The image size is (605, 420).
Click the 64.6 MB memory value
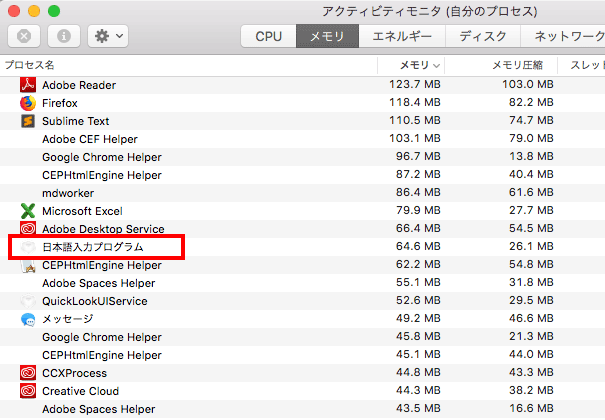tap(418, 246)
